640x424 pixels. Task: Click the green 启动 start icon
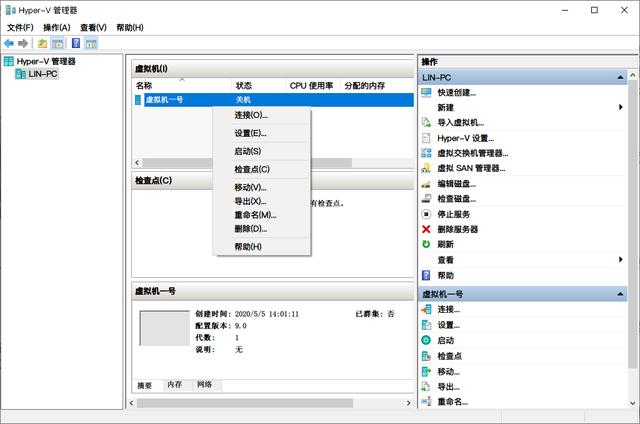426,340
